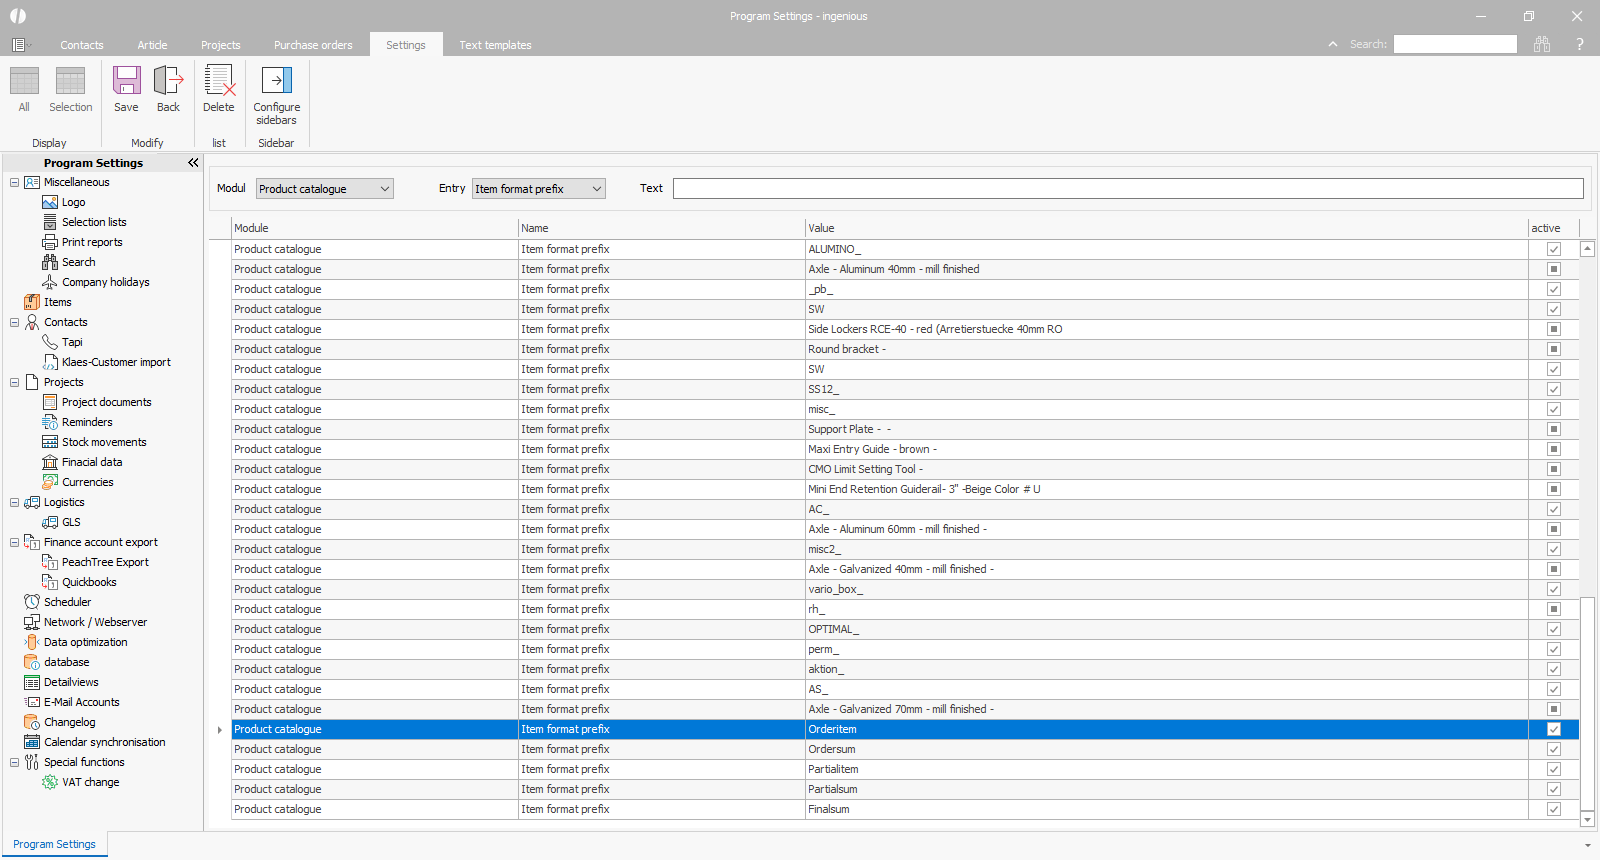Select Company holidays in the sidebar
This screenshot has height=860, width=1600.
click(105, 282)
